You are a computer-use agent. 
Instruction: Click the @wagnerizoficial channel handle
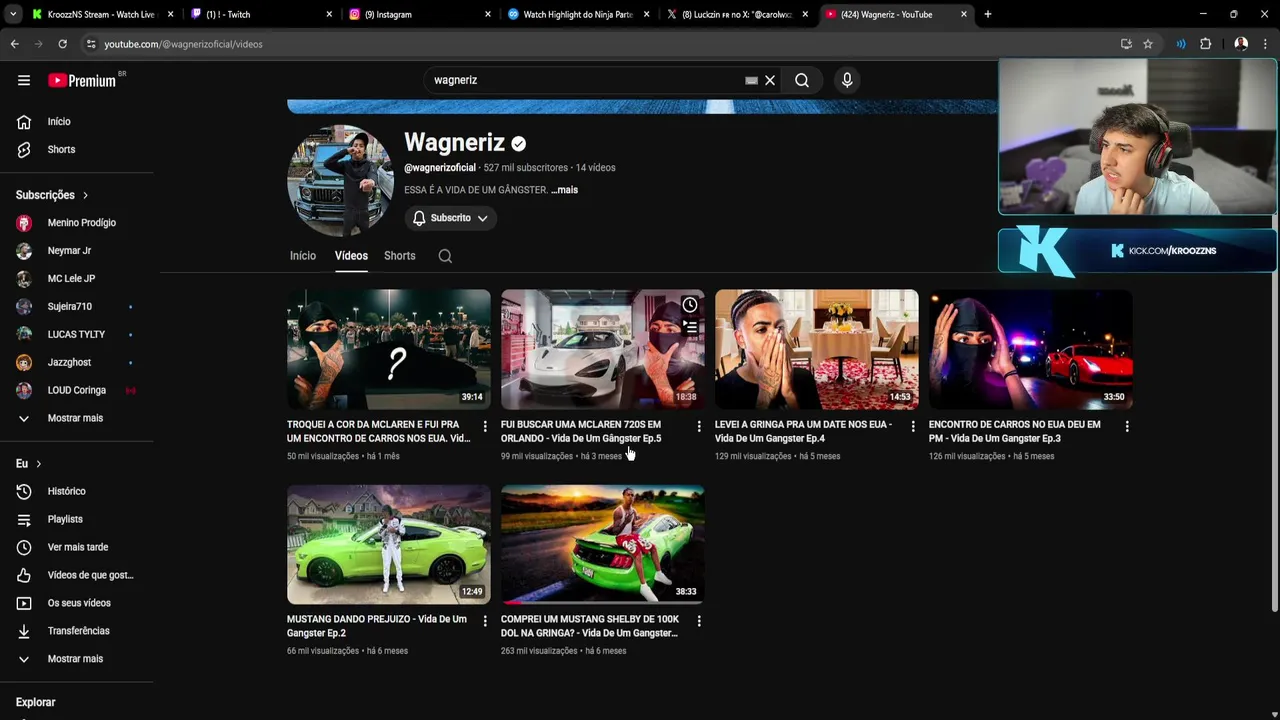click(440, 168)
